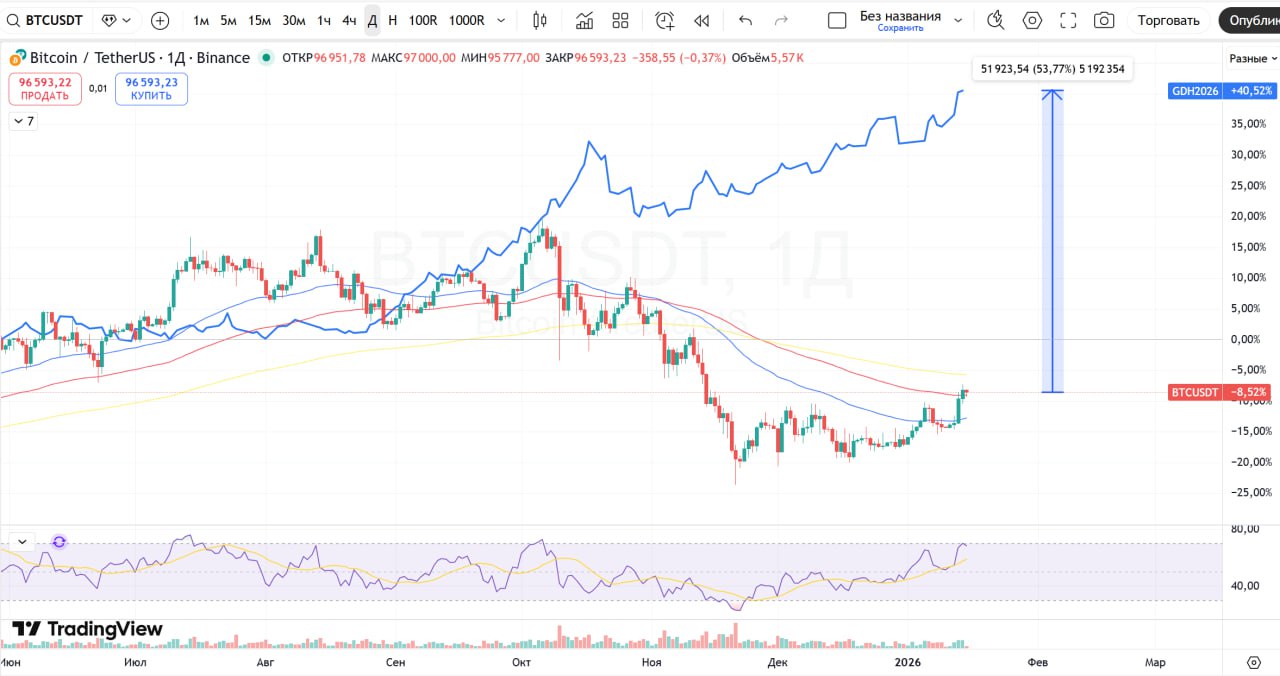The width and height of the screenshot is (1280, 676).
Task: Toggle the layout square checkbox icon
Action: coord(837,20)
